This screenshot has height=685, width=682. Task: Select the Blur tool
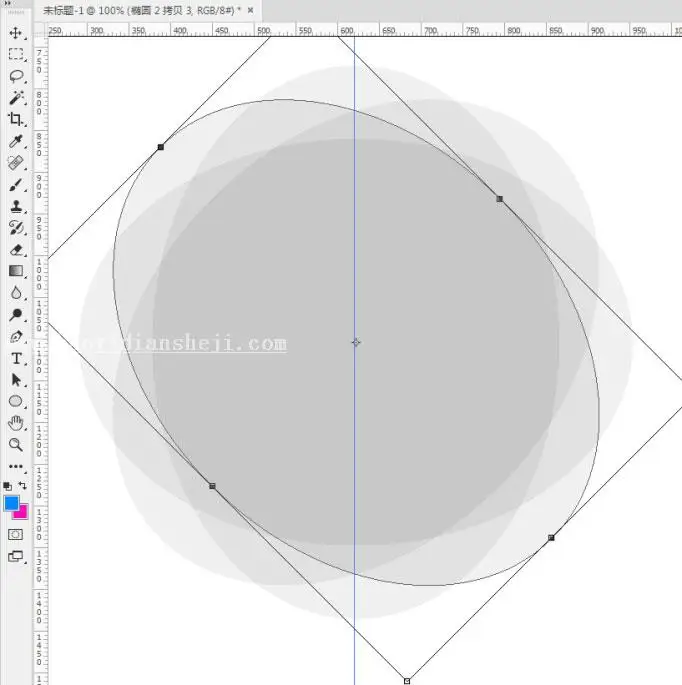[16, 293]
